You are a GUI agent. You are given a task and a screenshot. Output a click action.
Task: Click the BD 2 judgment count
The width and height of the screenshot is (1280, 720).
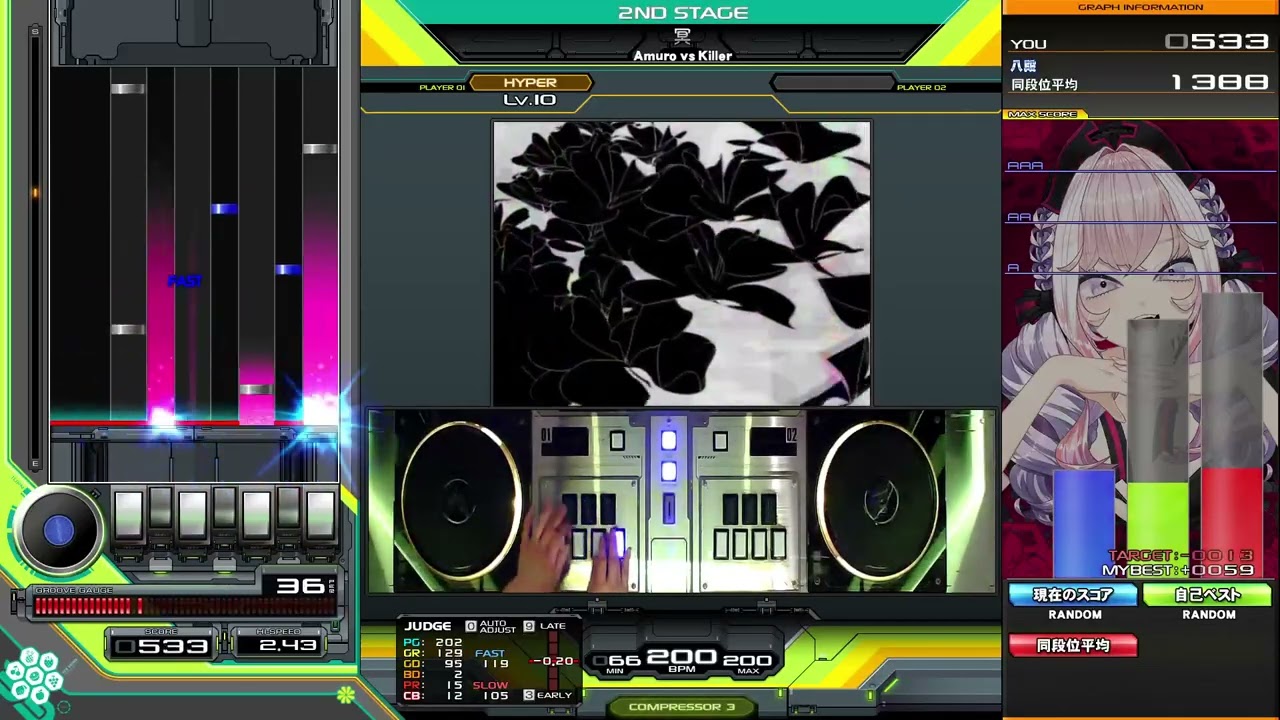point(433,675)
